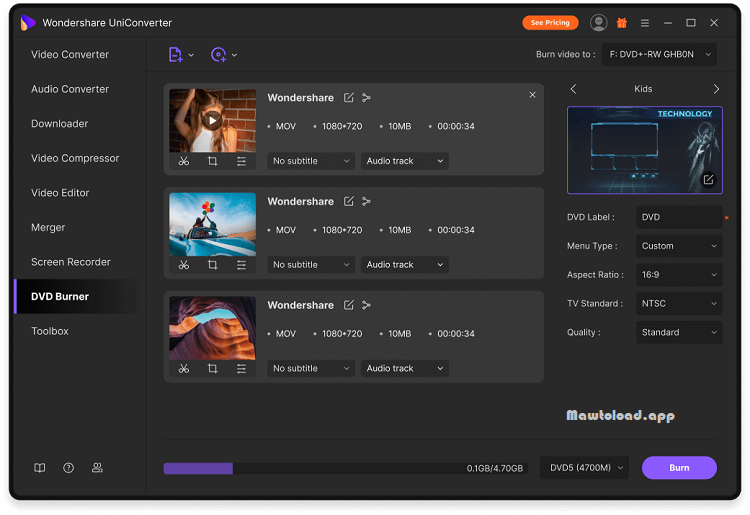The image size is (750, 515).
Task: Go to next DVD template
Action: [716, 89]
